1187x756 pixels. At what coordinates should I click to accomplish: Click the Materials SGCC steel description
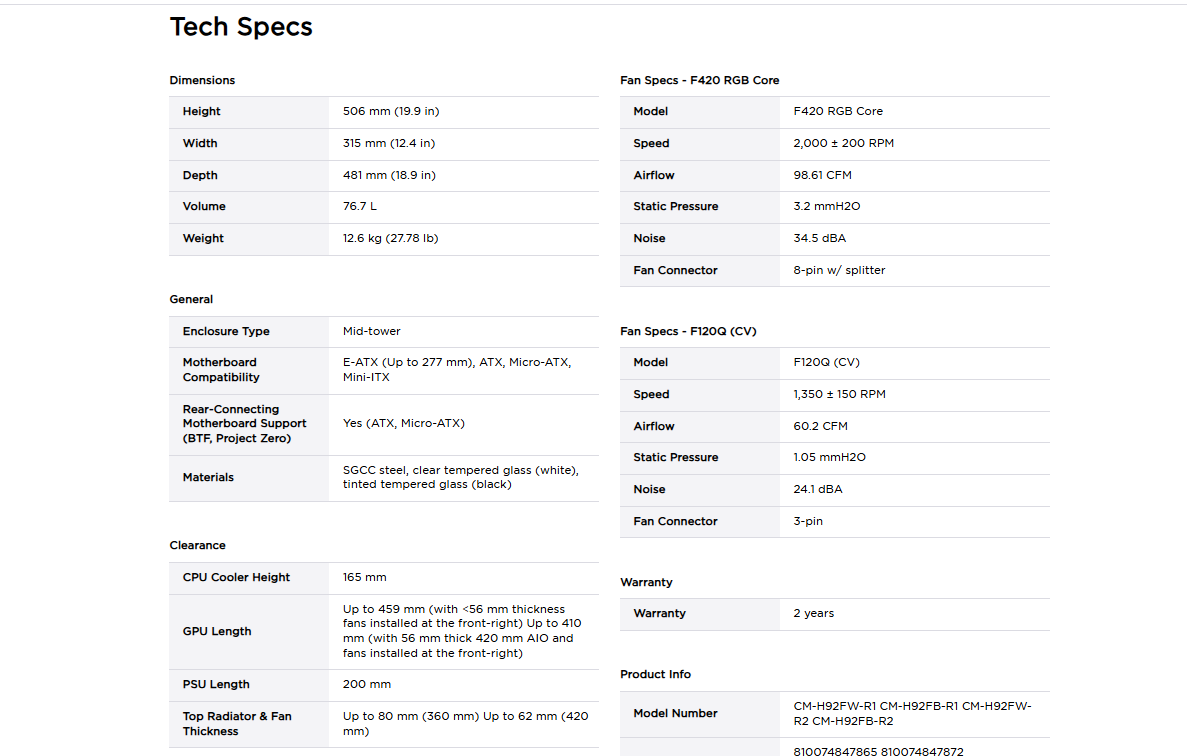pos(460,478)
